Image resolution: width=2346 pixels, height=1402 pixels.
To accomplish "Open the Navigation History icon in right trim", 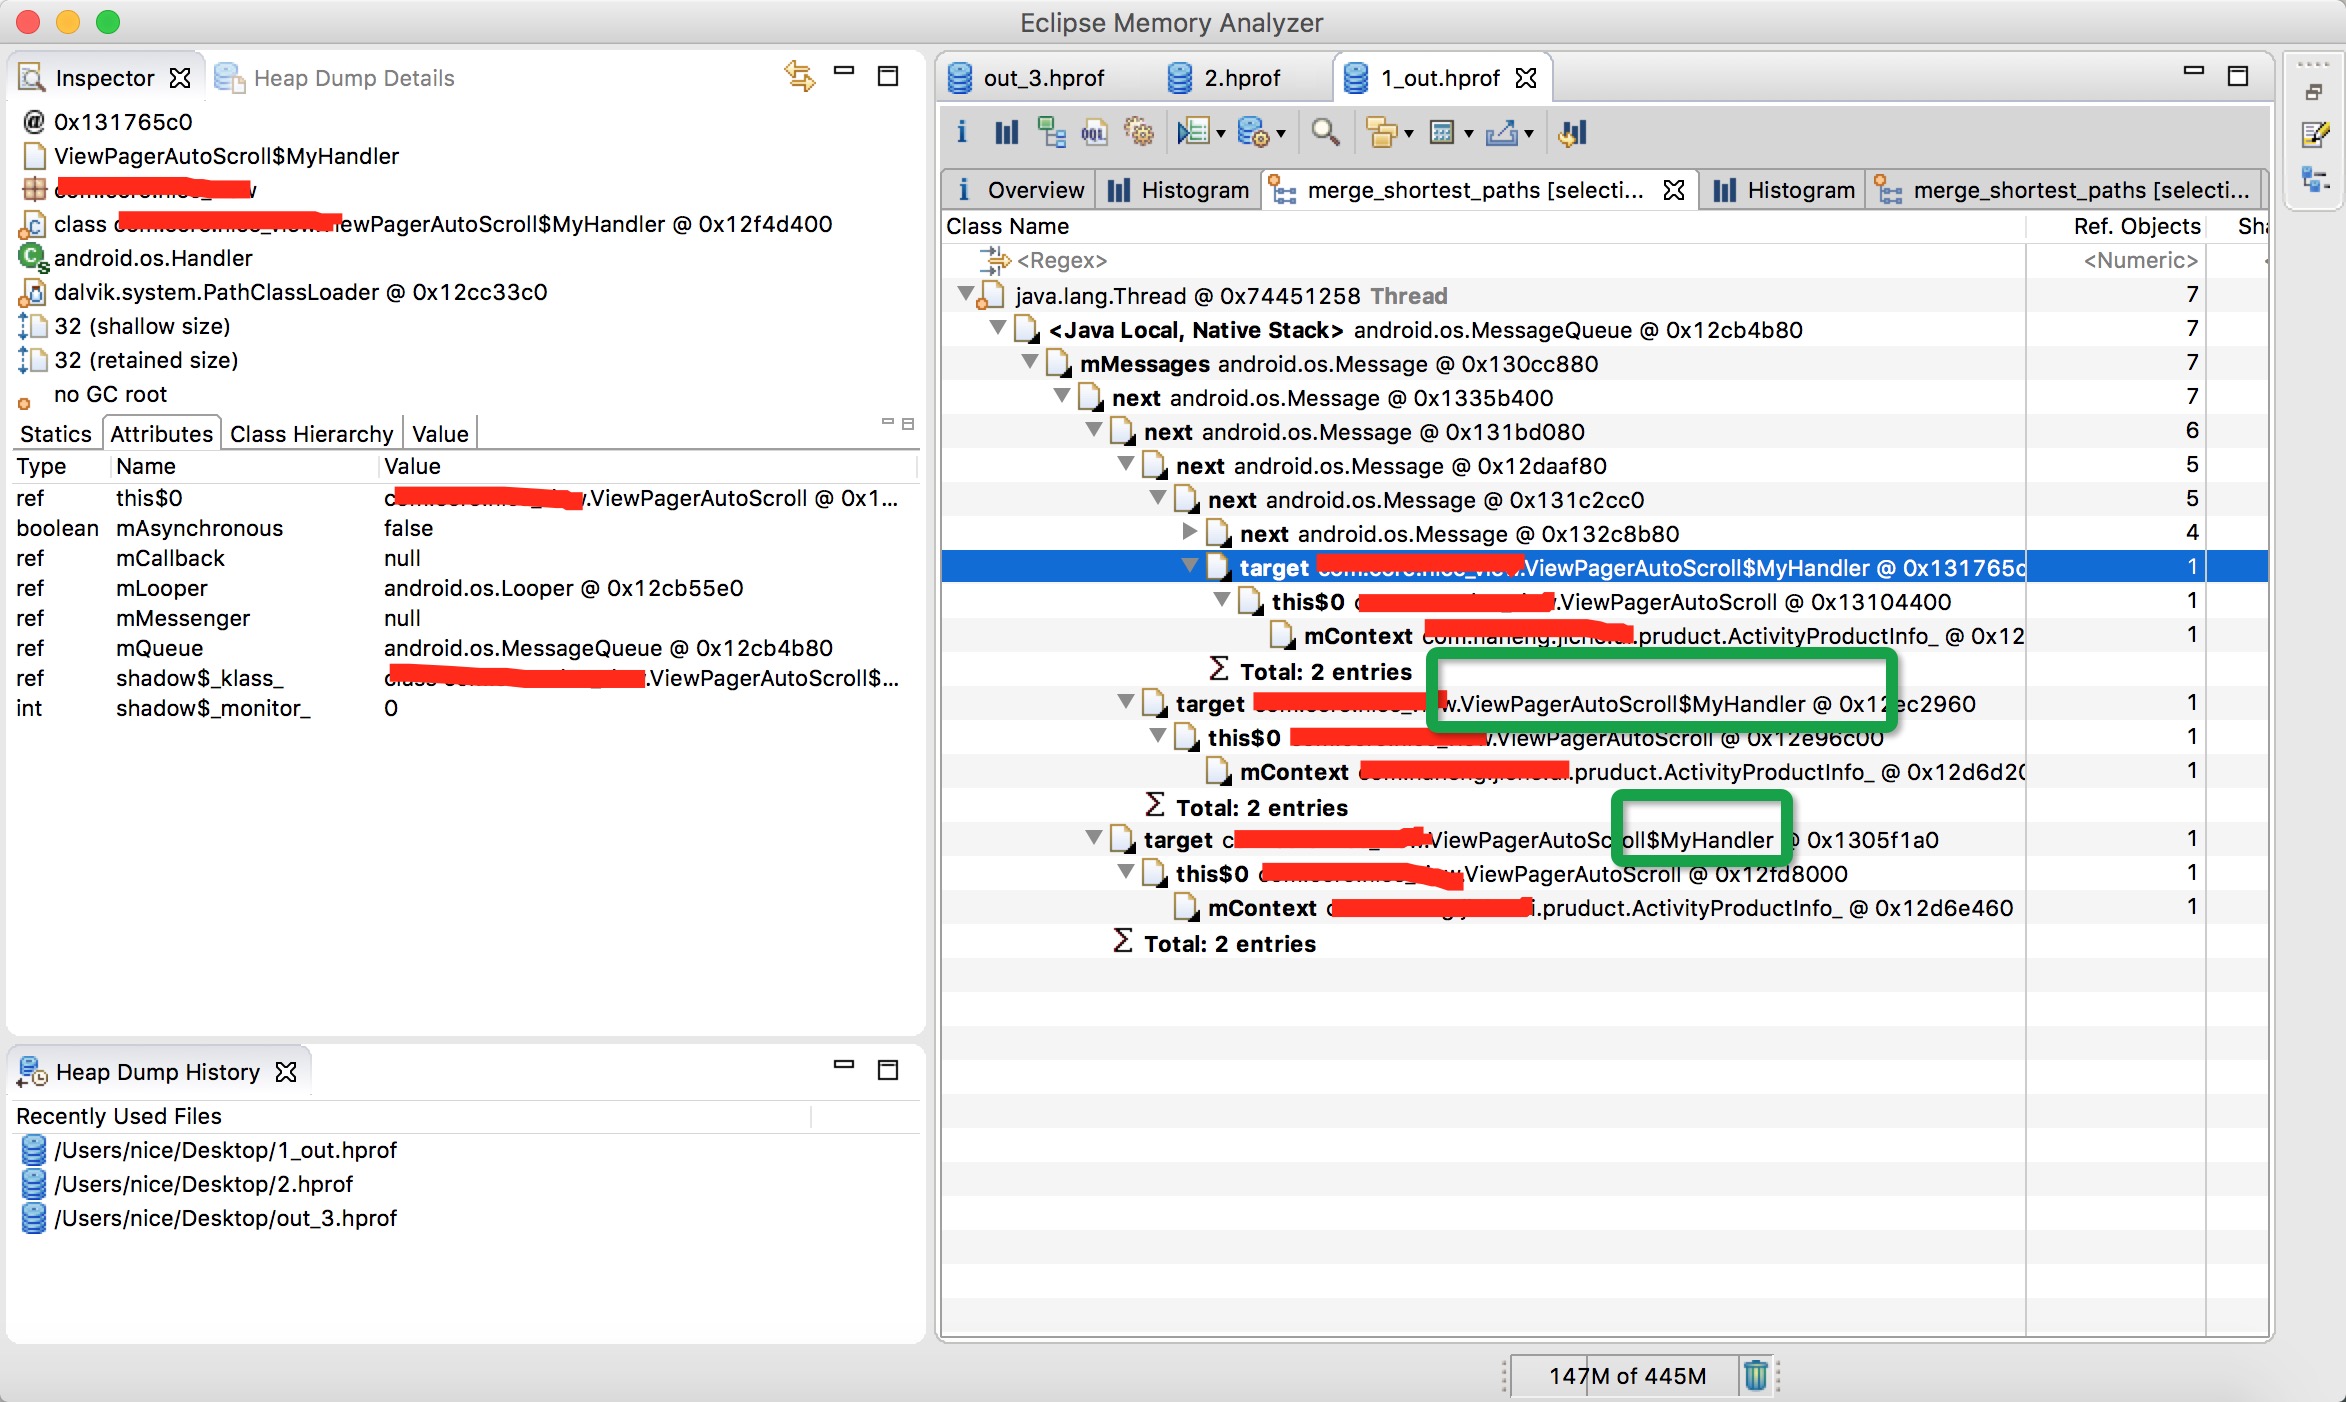I will pos(2315,180).
